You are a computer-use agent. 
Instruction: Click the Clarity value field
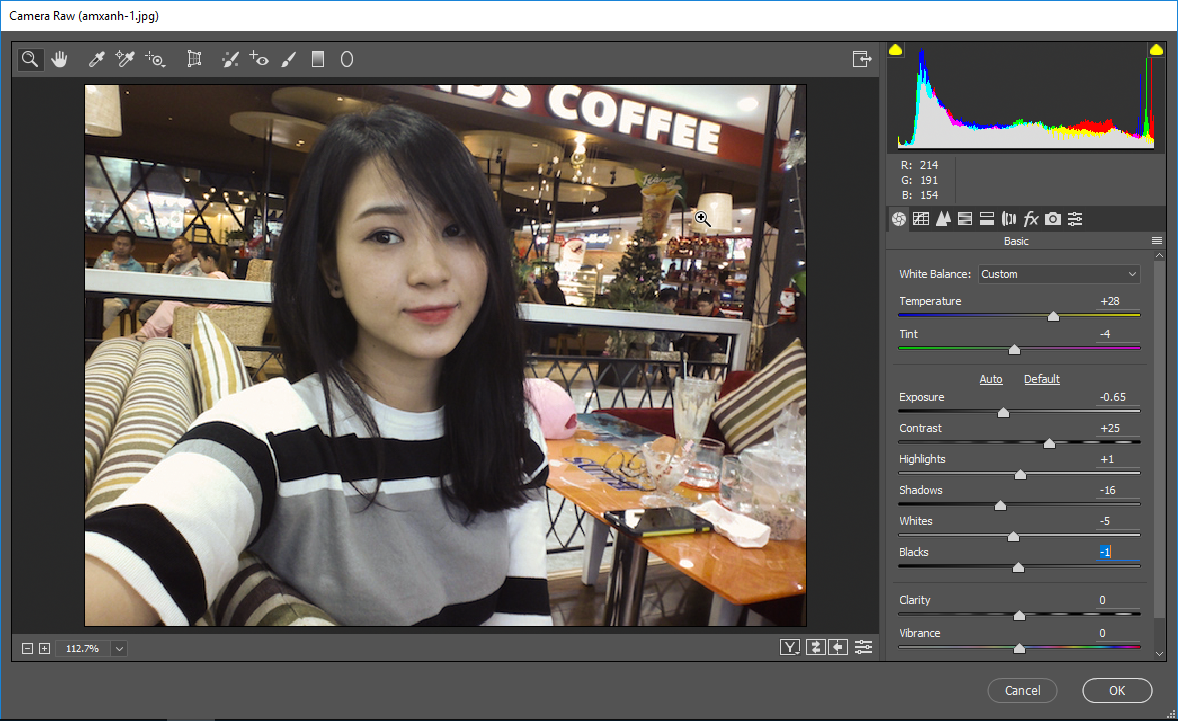1116,600
